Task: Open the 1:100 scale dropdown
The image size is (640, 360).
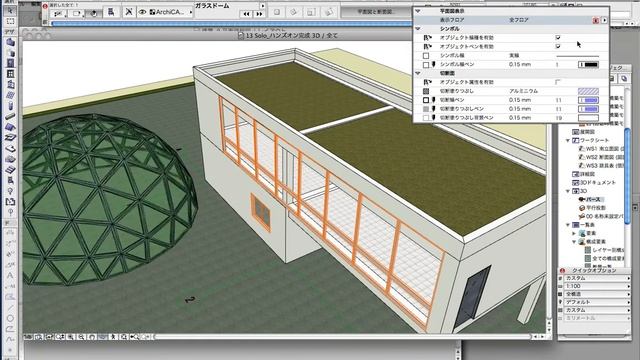Action: point(597,286)
